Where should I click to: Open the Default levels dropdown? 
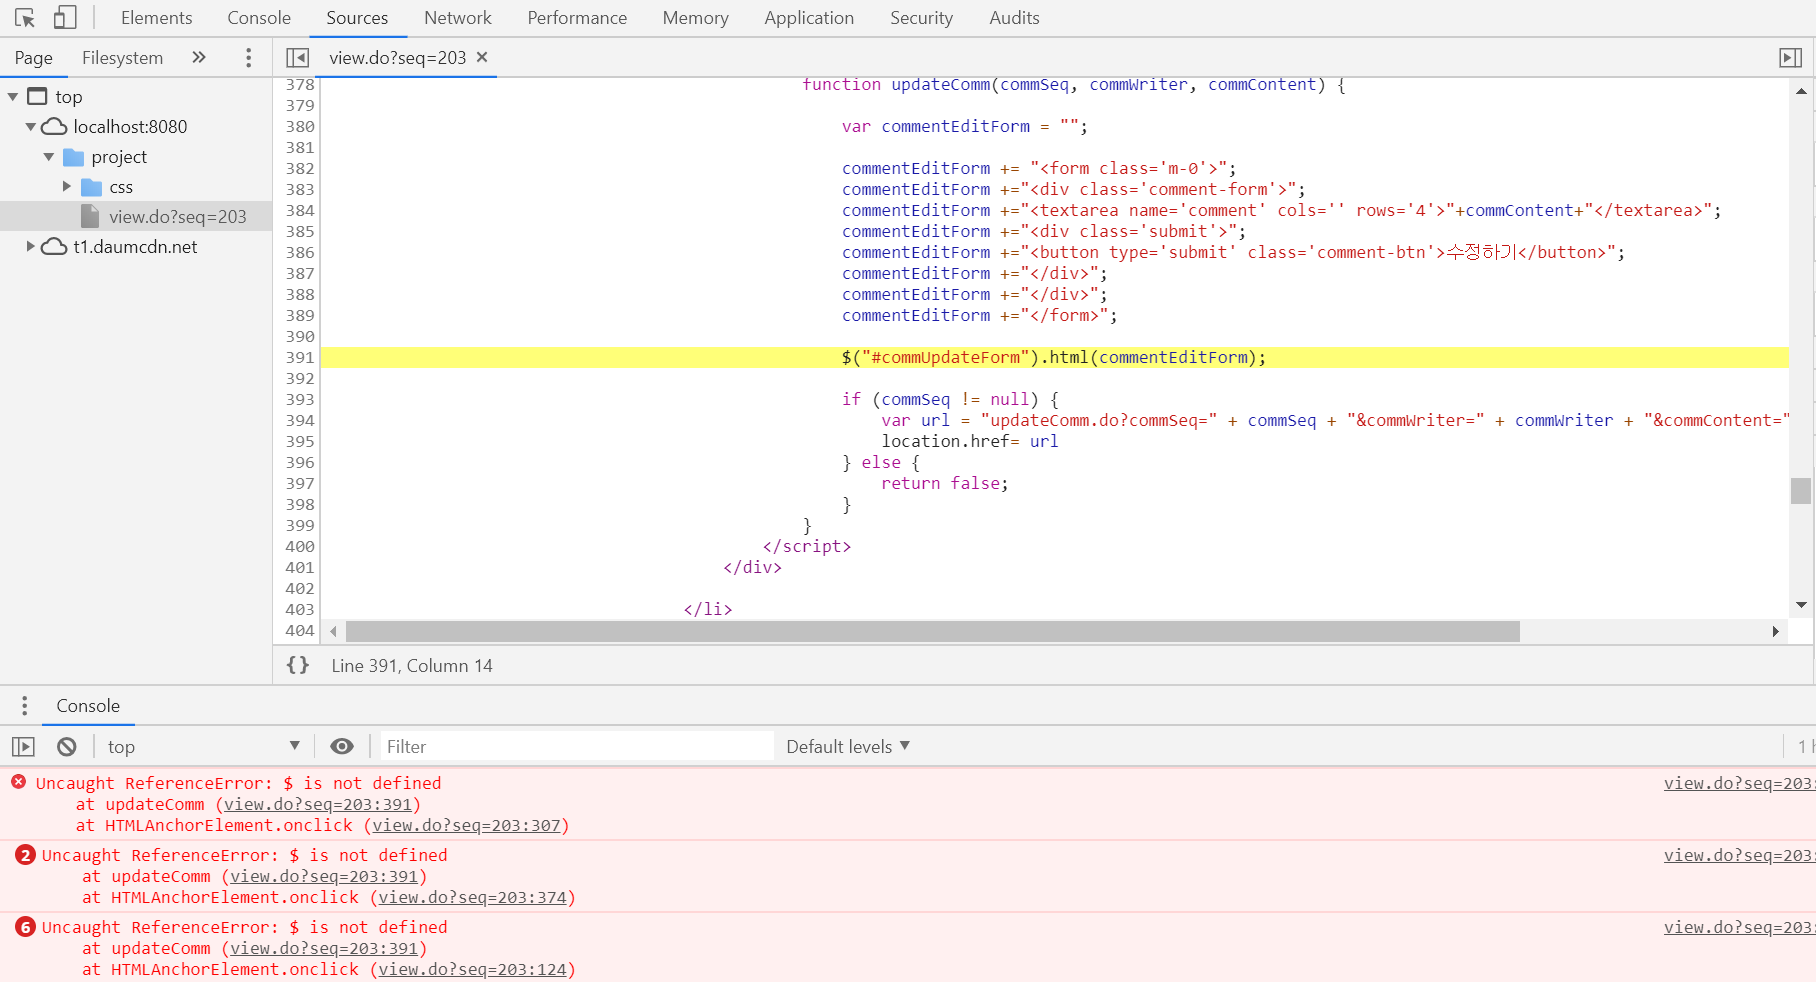tap(848, 747)
